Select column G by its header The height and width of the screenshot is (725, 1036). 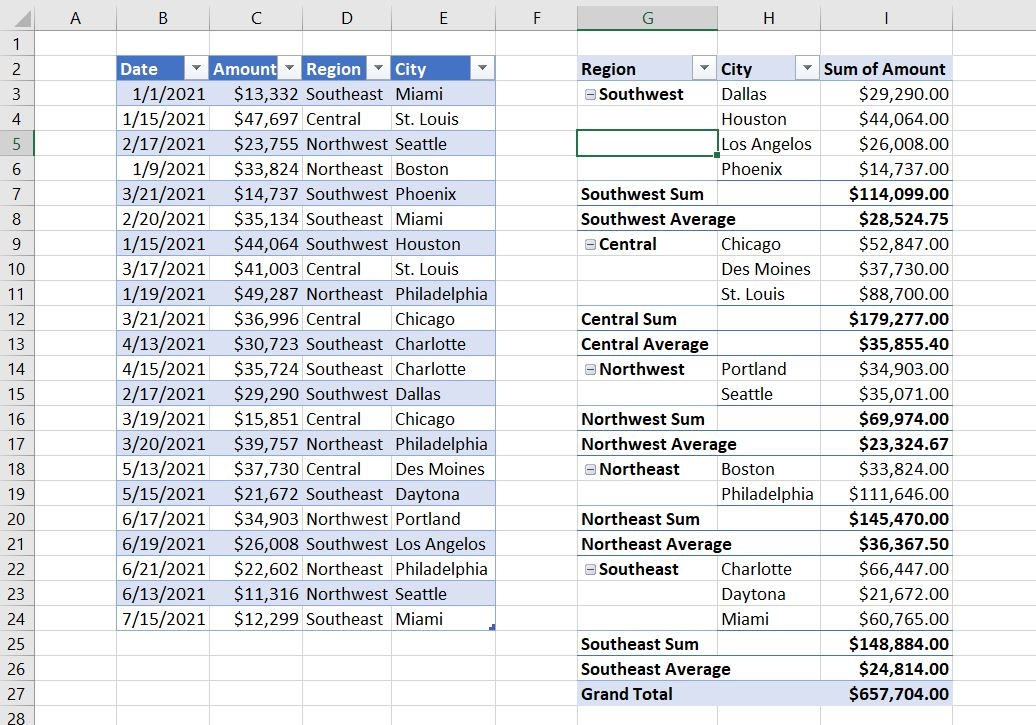coord(647,18)
